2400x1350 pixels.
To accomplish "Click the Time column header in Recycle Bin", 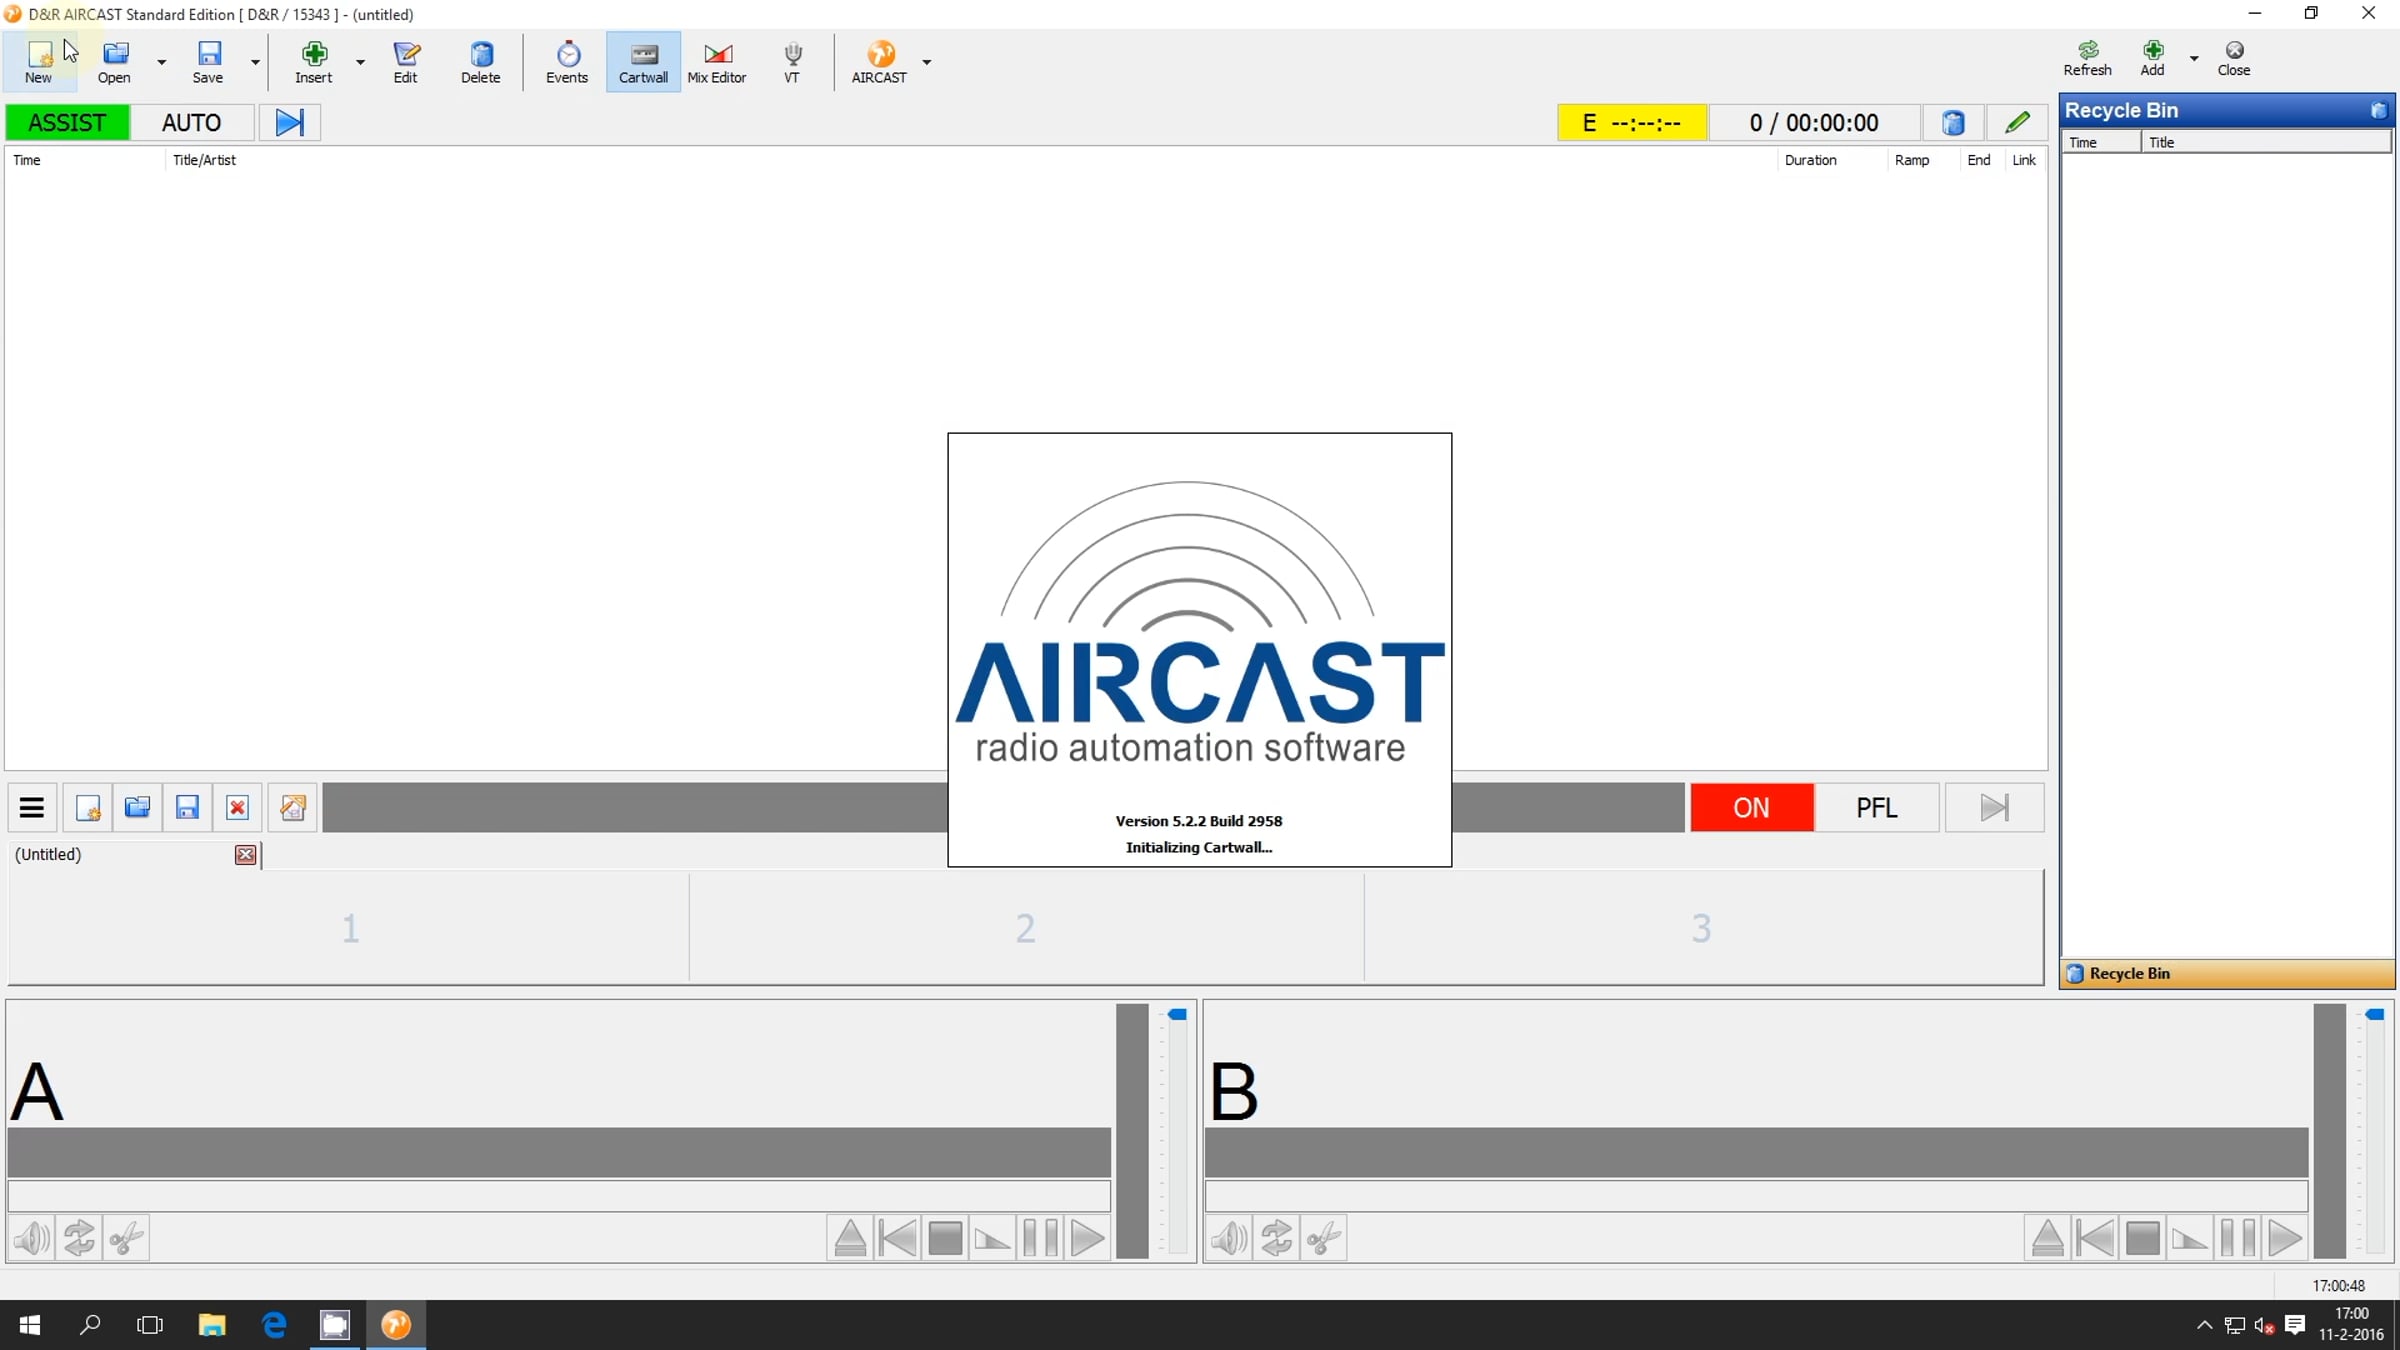I will [x=2102, y=142].
